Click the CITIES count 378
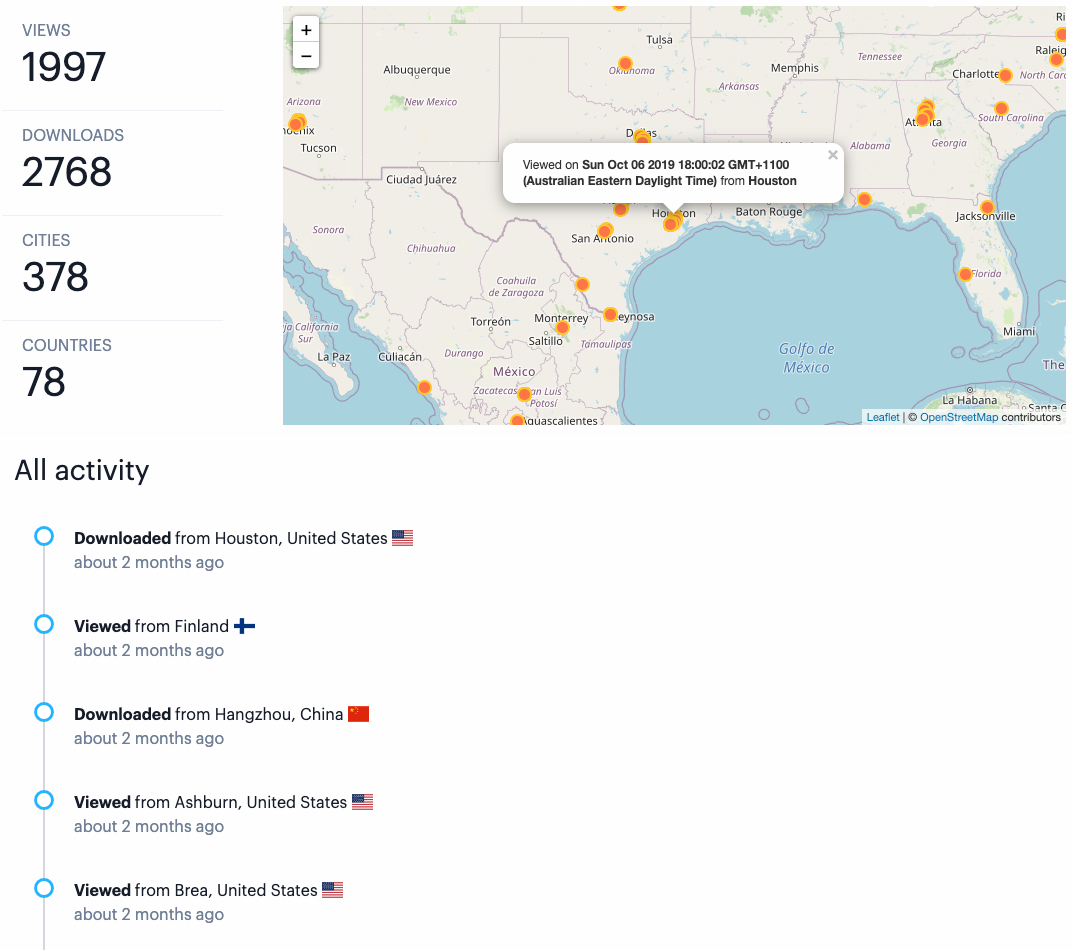 pyautogui.click(x=55, y=277)
